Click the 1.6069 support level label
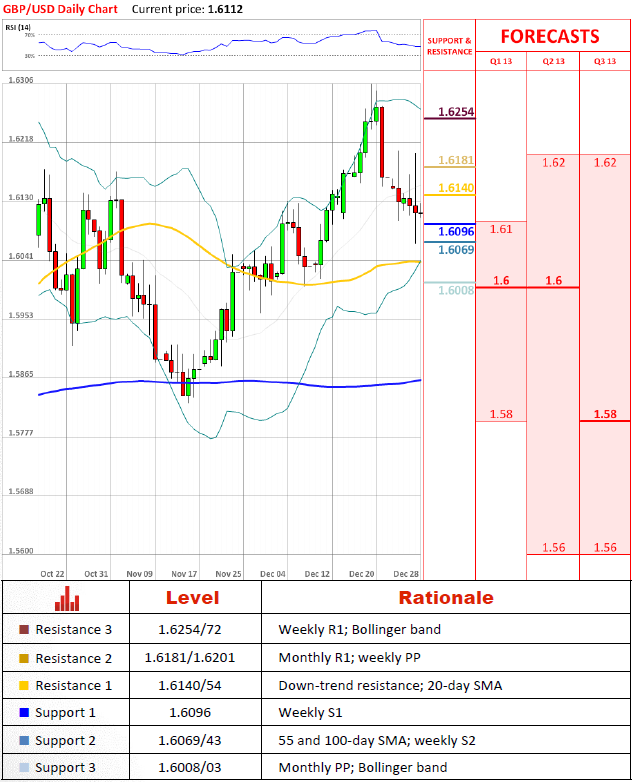 tap(456, 249)
